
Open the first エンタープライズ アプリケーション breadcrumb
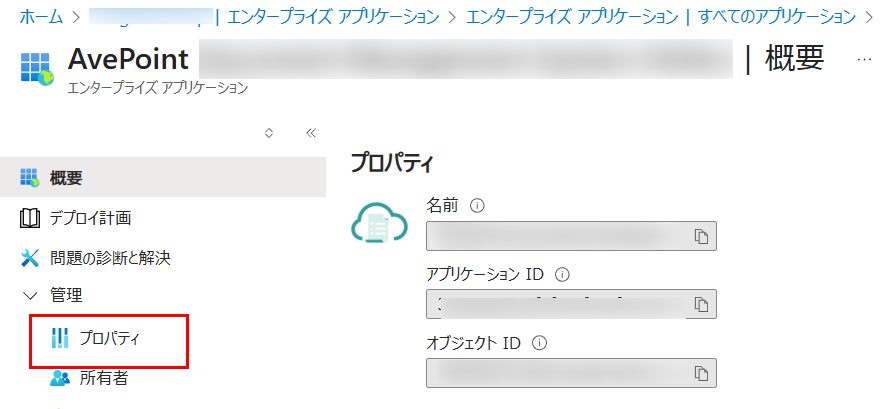point(333,17)
